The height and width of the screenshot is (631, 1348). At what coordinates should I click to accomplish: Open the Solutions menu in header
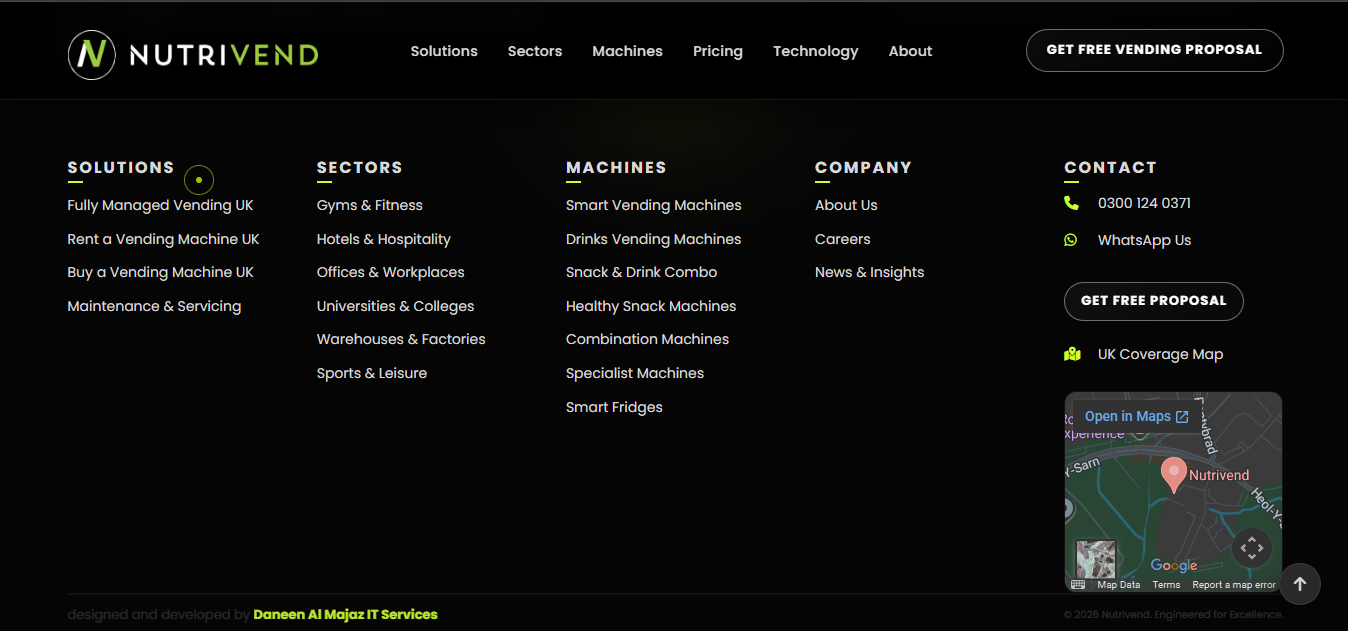pyautogui.click(x=444, y=51)
